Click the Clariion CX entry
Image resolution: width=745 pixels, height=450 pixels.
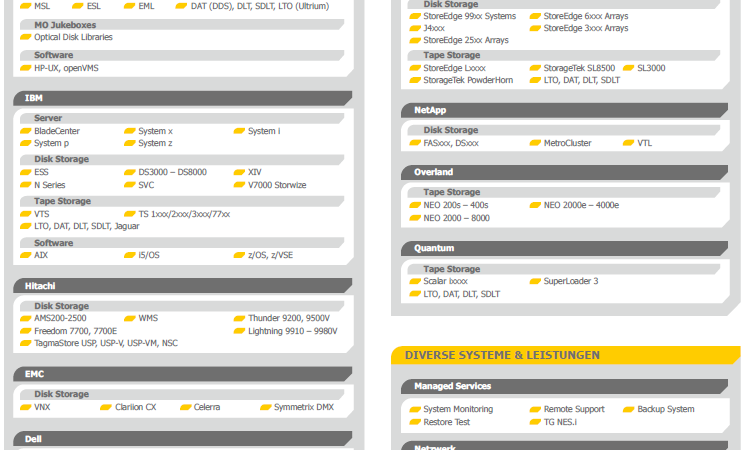click(135, 407)
